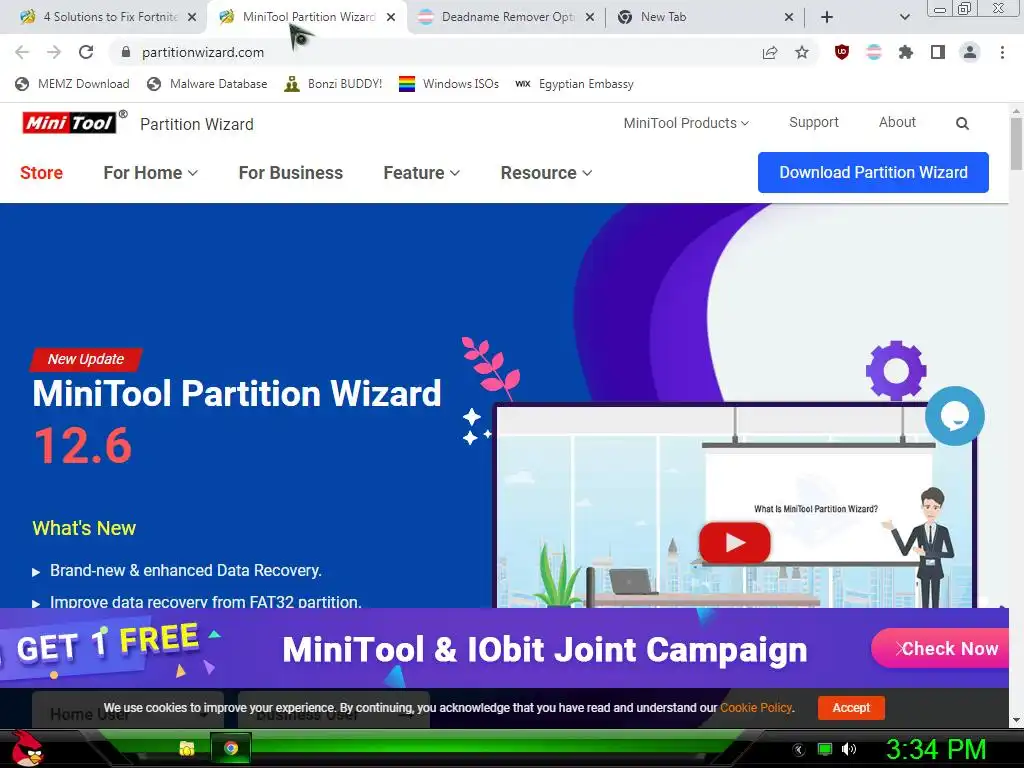Go back using the browser back arrow

pos(22,52)
